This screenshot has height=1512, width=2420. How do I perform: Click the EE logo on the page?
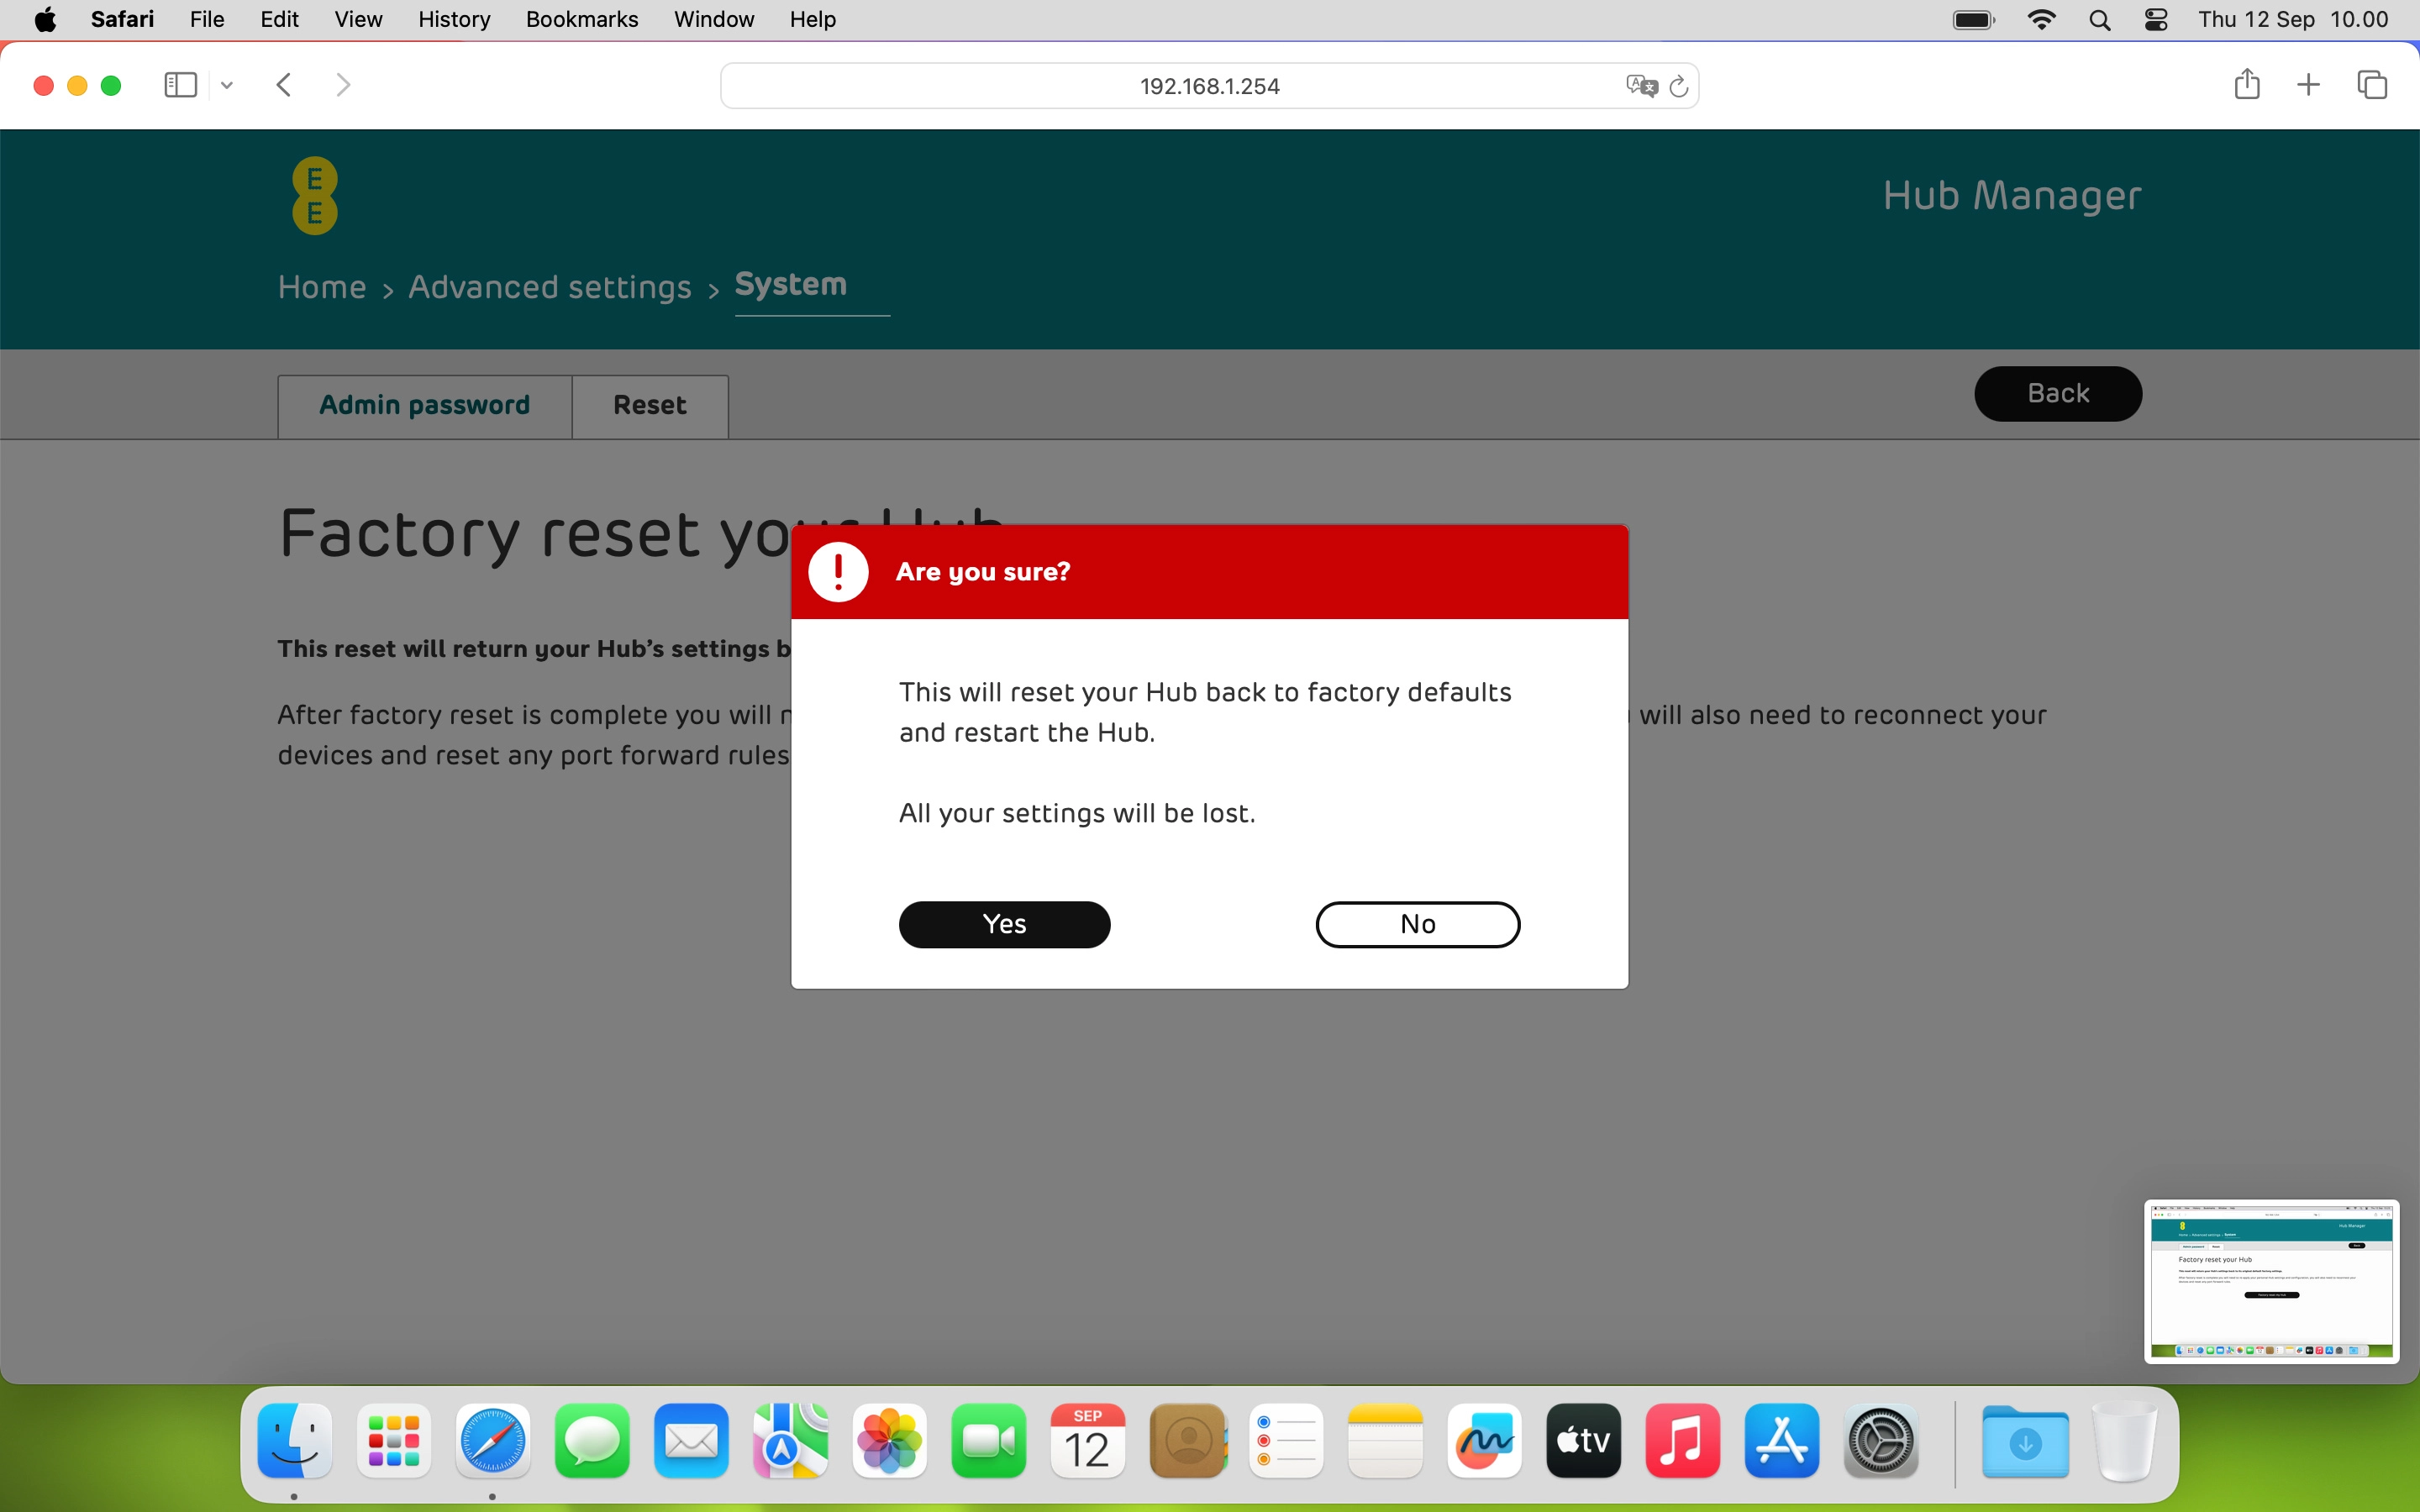click(x=314, y=195)
